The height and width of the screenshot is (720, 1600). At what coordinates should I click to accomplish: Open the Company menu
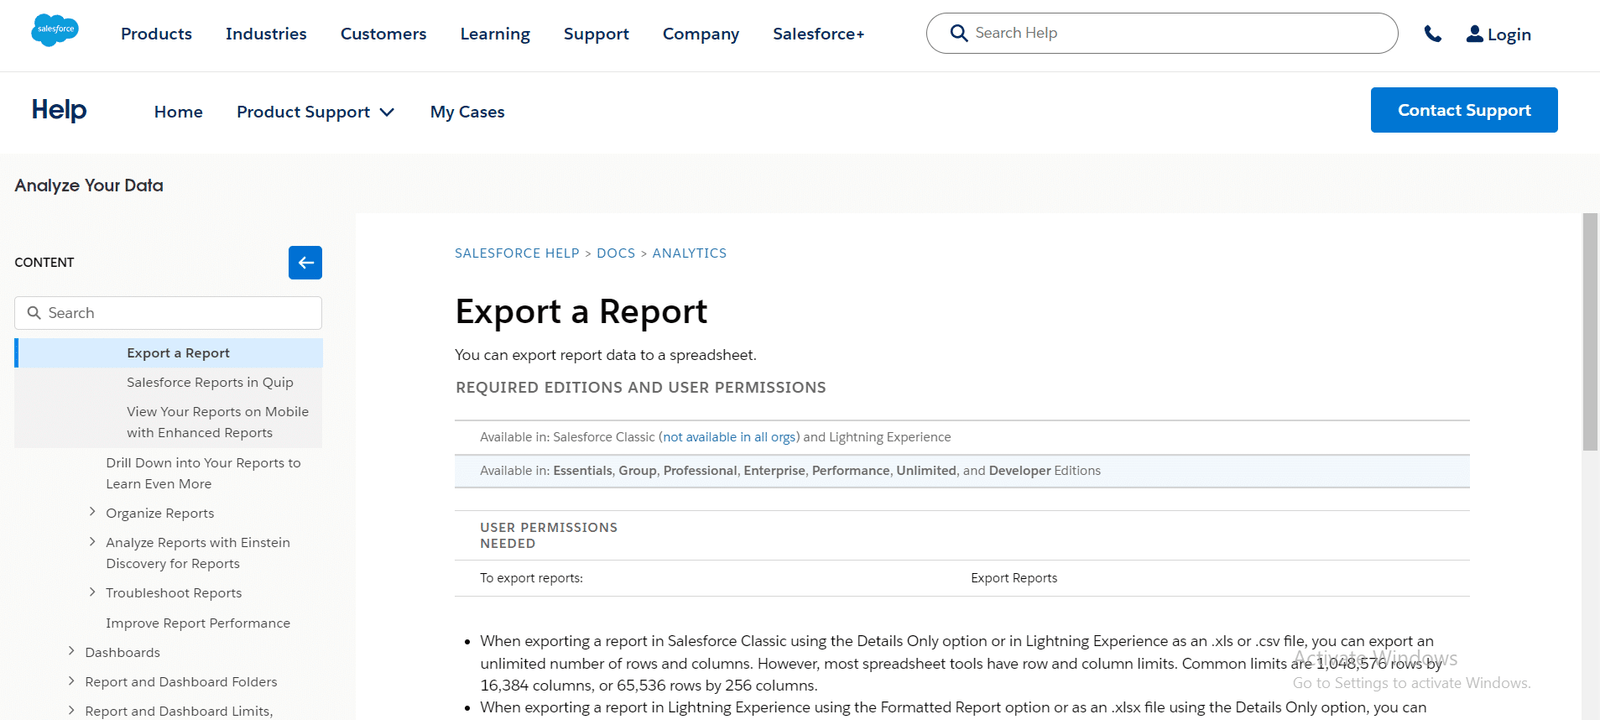pos(701,34)
